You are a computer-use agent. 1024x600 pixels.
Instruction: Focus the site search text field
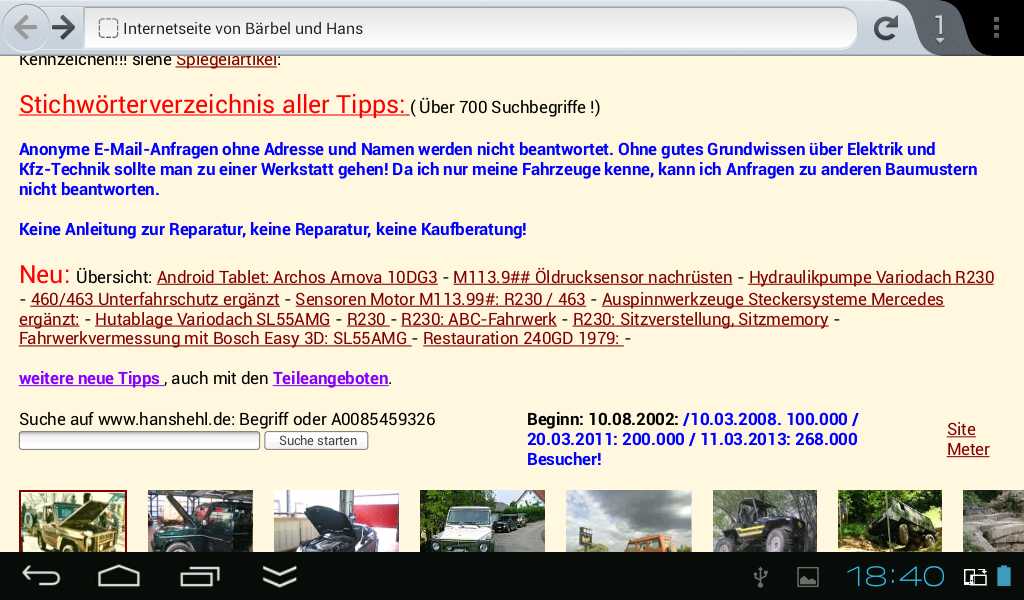[139, 441]
